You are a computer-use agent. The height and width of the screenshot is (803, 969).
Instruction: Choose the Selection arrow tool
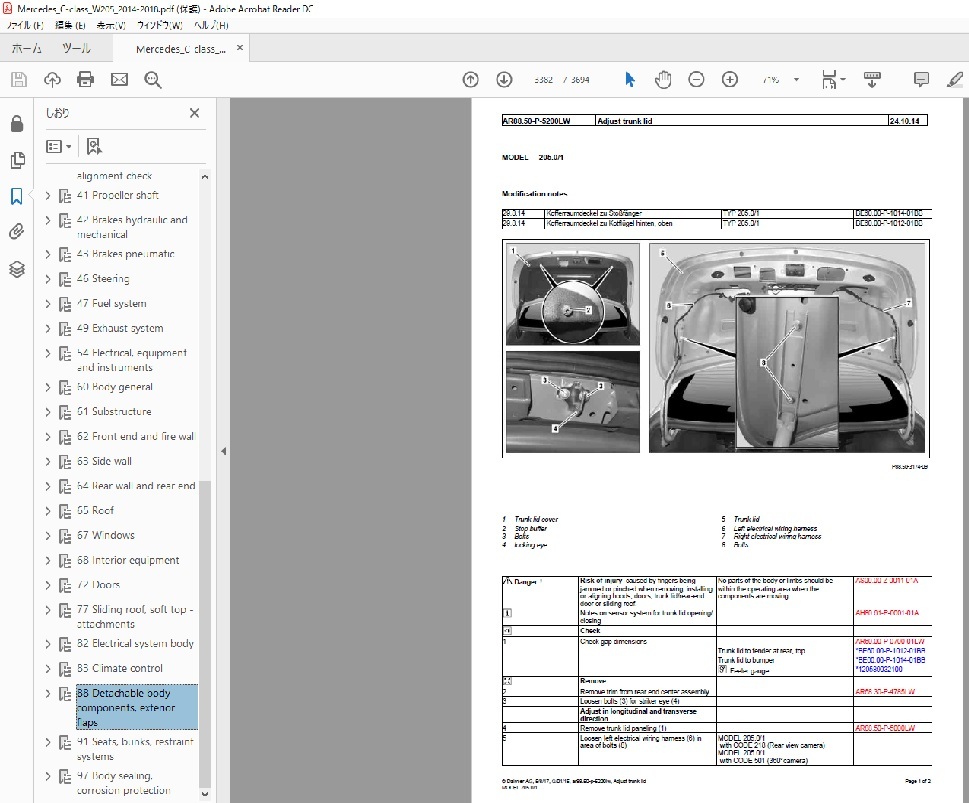[x=630, y=79]
